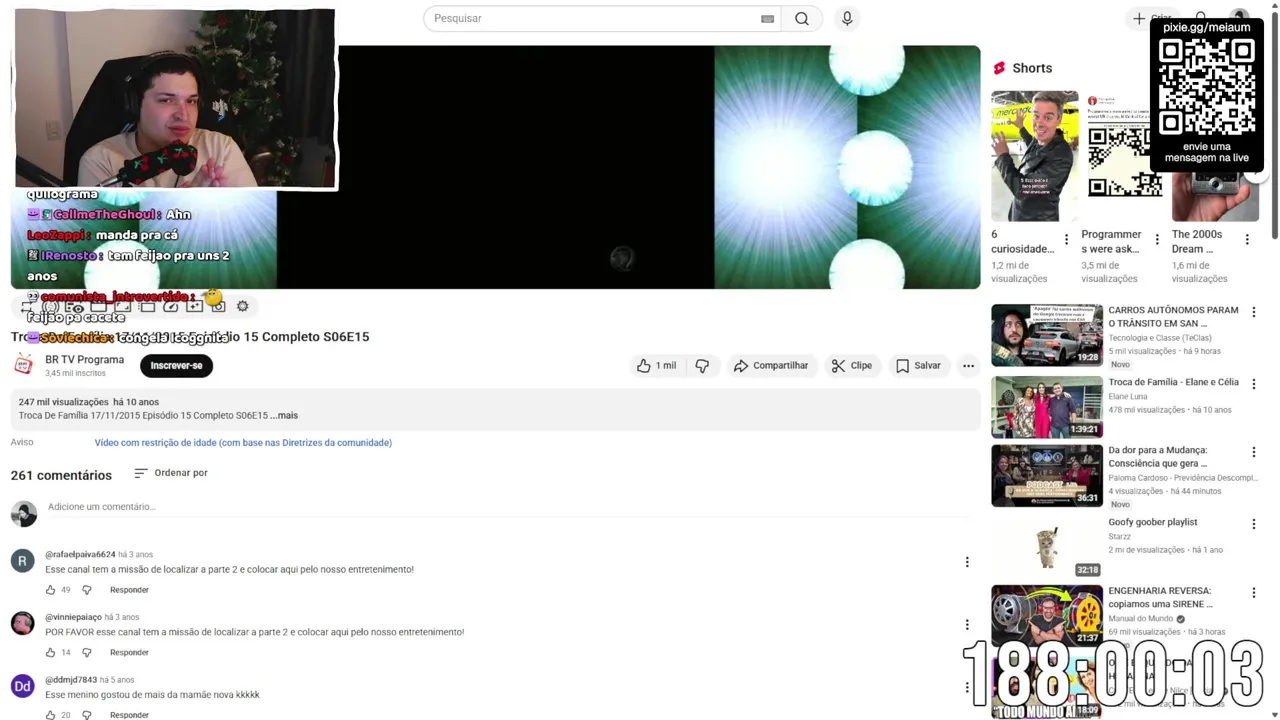This screenshot has width=1280, height=720.
Task: Click the search magnifier button
Action: pyautogui.click(x=802, y=18)
